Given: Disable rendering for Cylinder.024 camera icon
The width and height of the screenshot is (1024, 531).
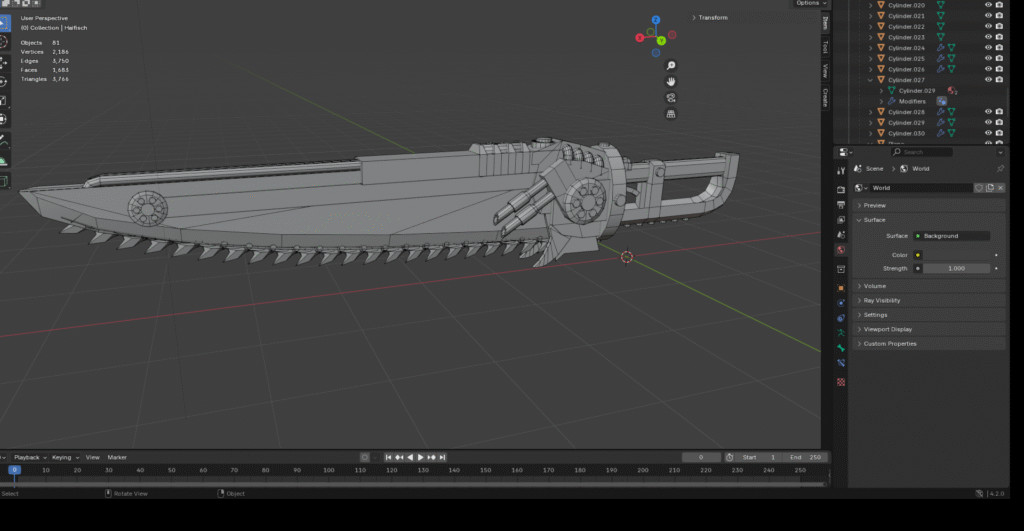Looking at the screenshot, I should (999, 48).
